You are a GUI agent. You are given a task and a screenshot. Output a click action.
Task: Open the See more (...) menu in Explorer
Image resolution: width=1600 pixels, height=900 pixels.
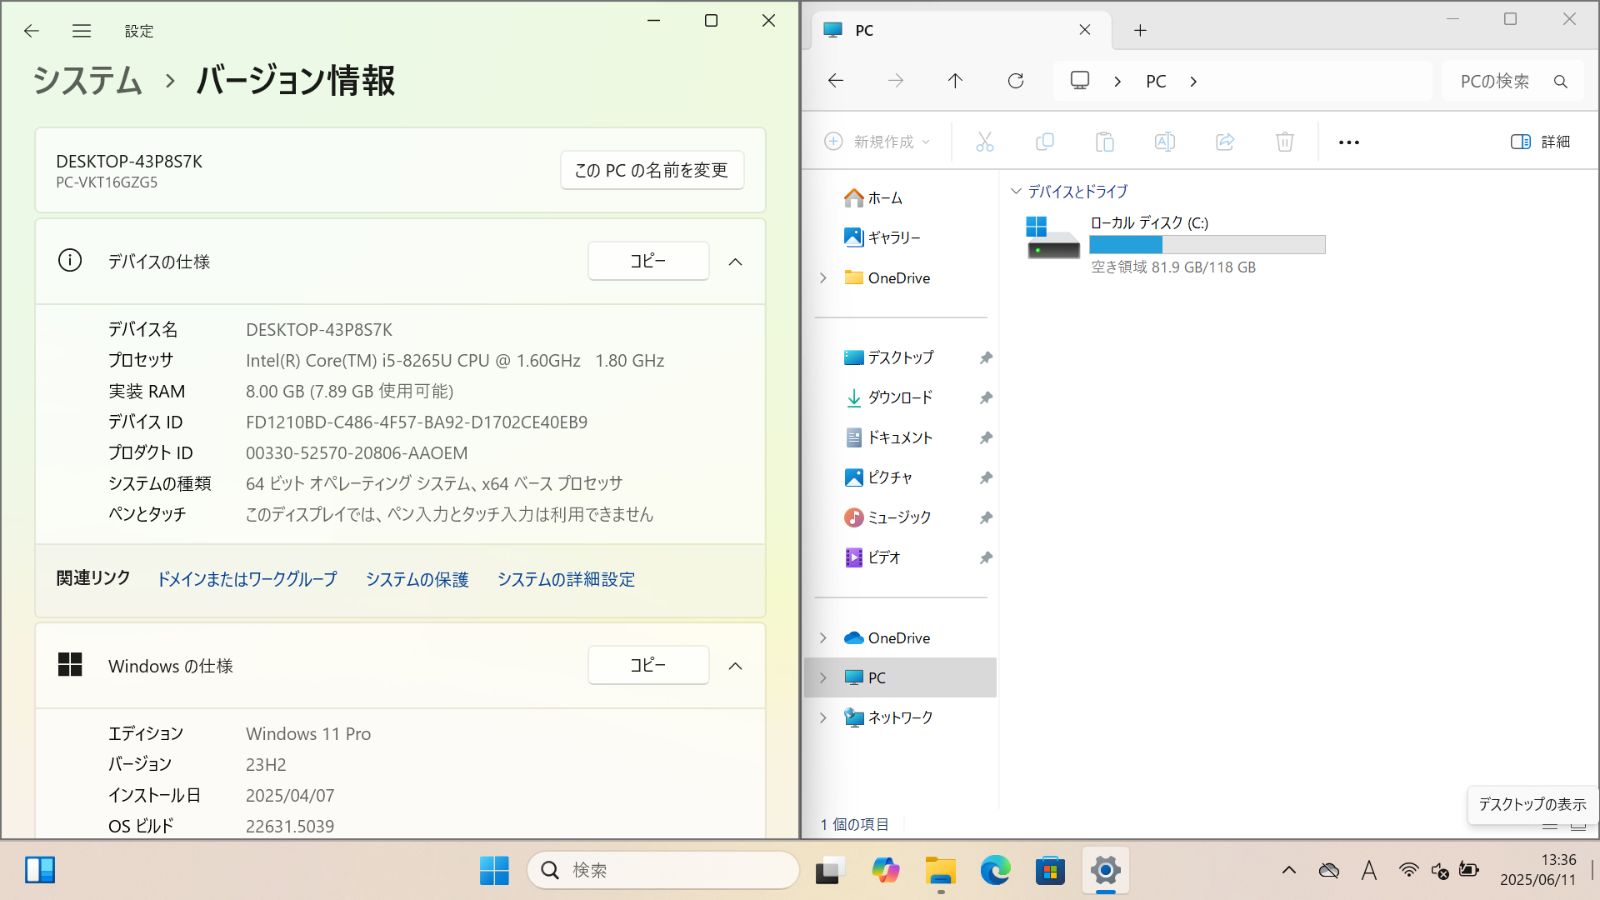[1349, 142]
